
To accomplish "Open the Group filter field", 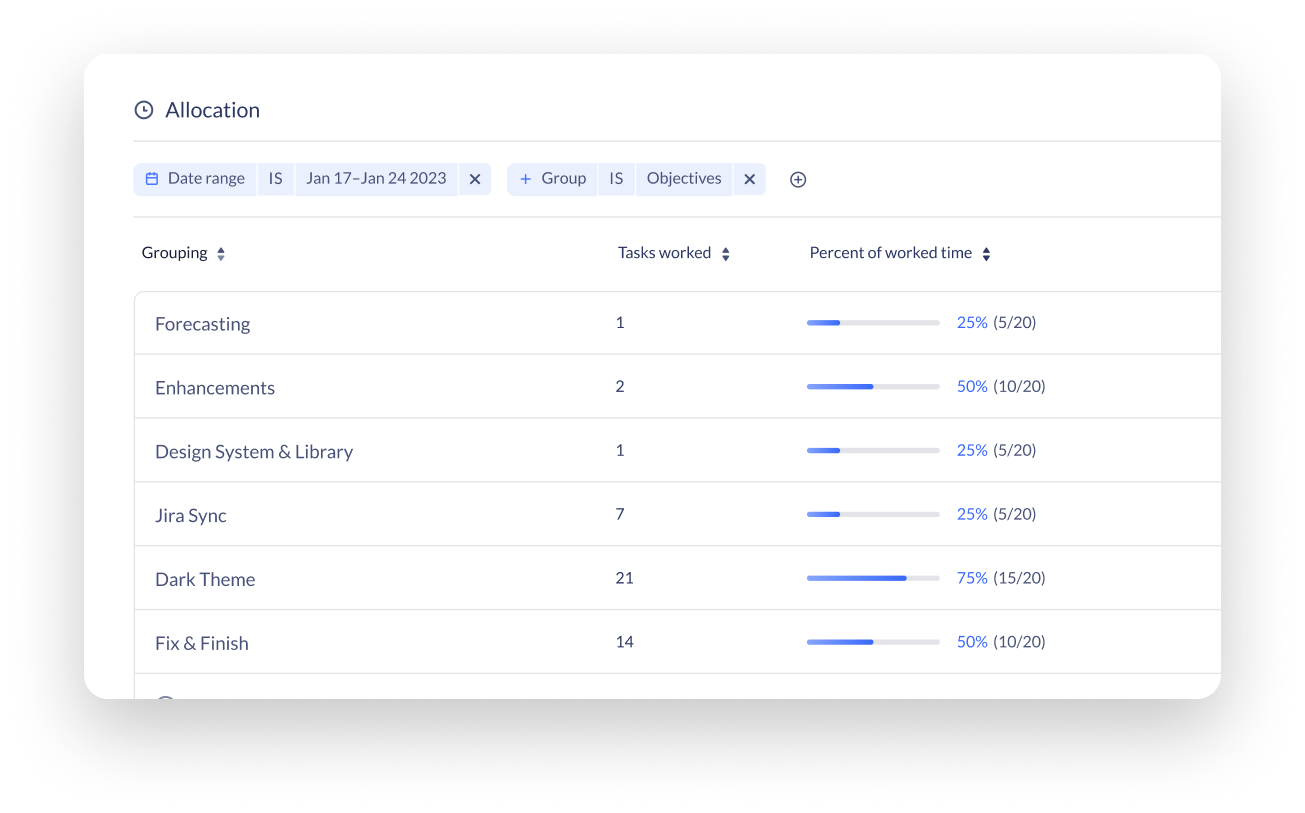I will [x=552, y=179].
